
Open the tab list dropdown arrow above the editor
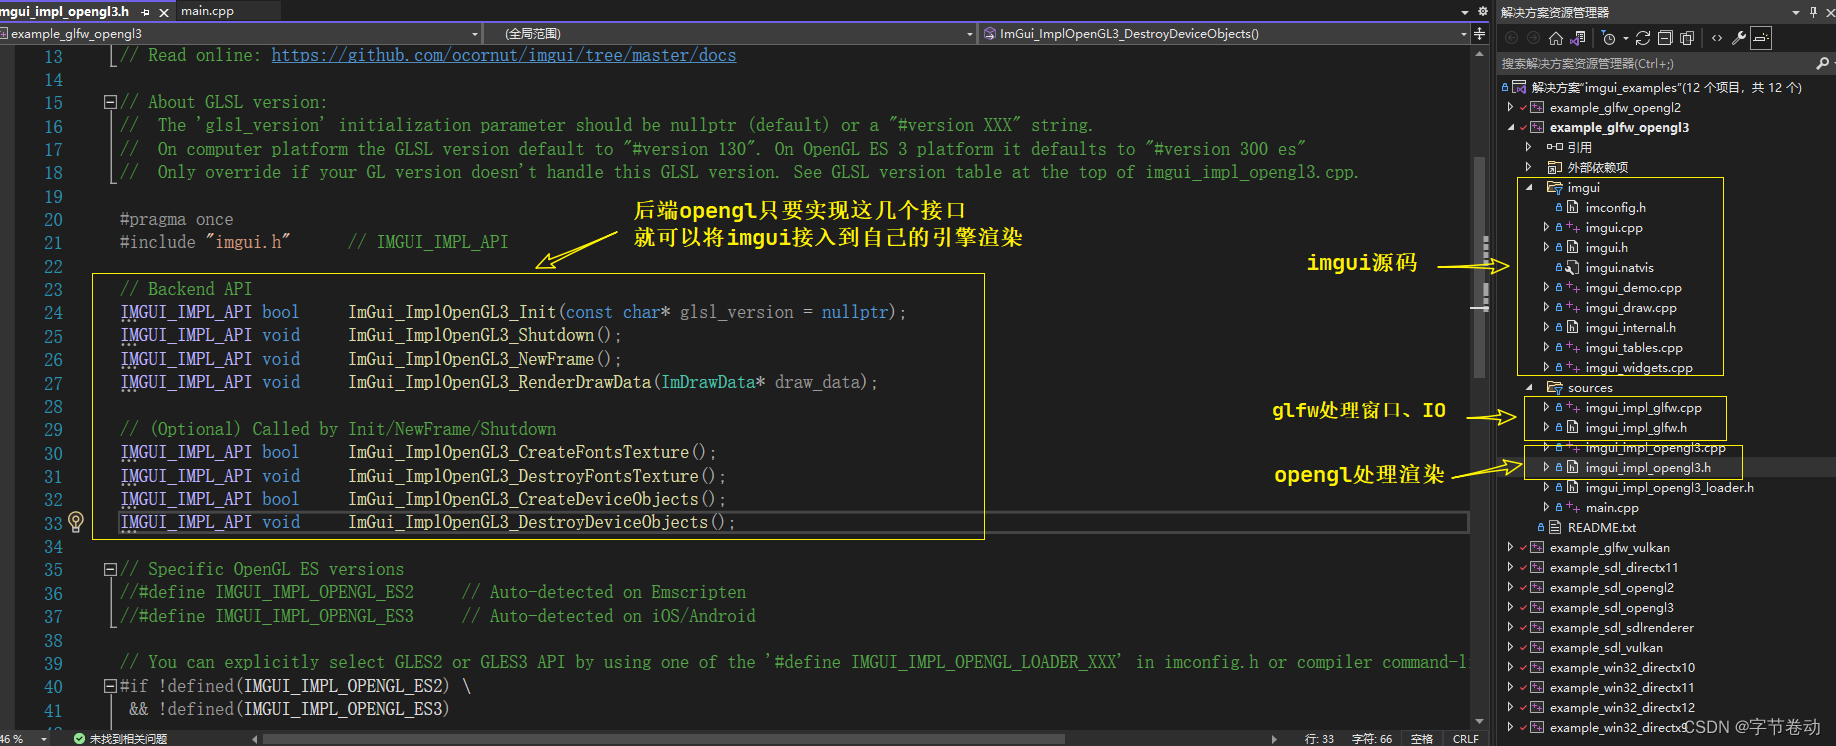[1466, 12]
